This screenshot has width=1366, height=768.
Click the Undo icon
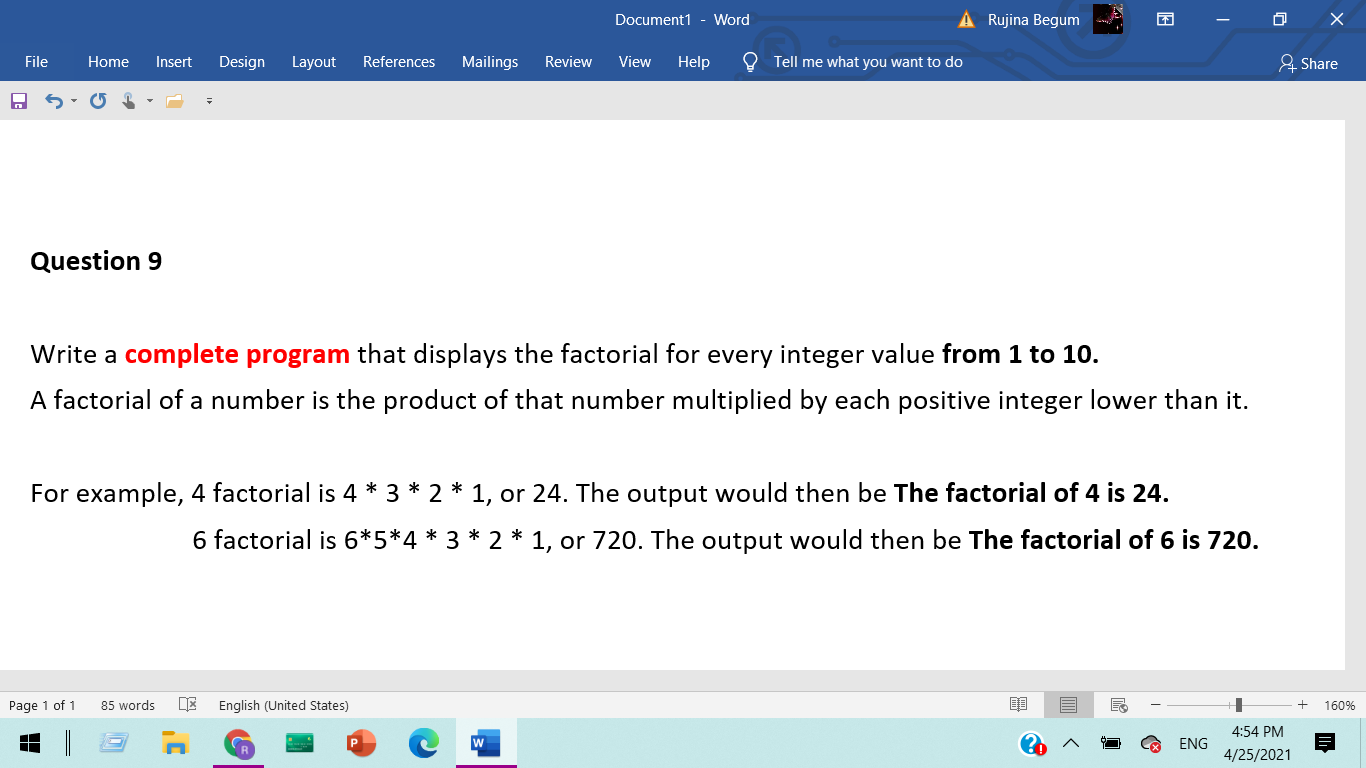tap(52, 100)
